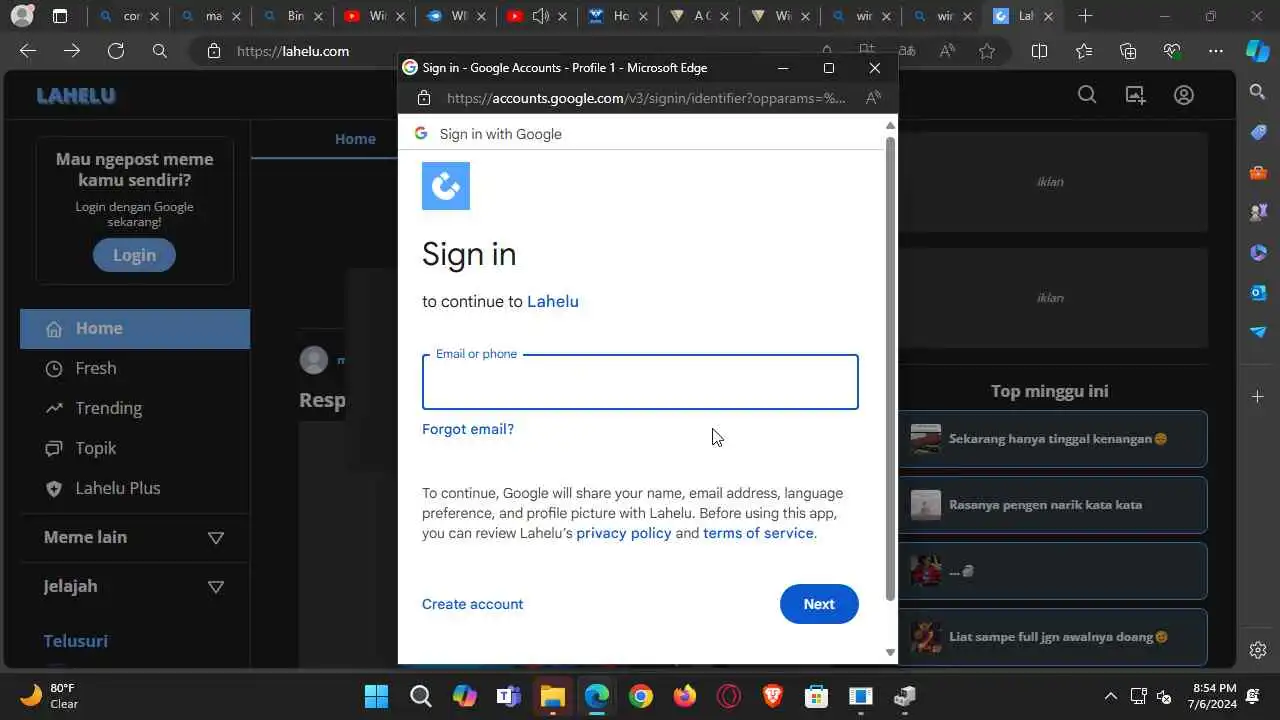Click the read aloud icon in popup address bar

pyautogui.click(x=873, y=98)
